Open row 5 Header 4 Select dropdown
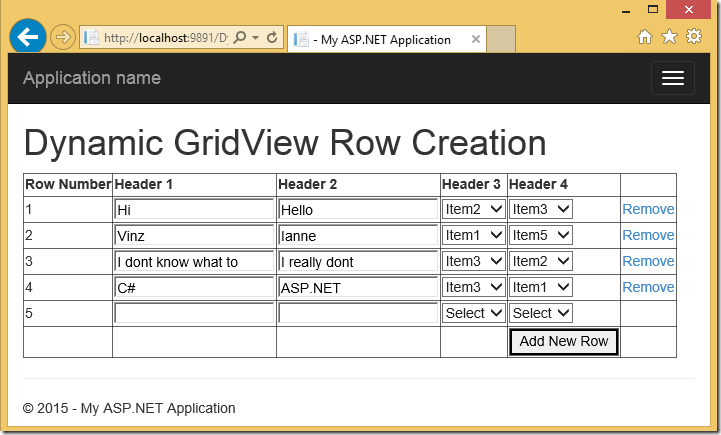Screen dimensions: 721x435 click(x=540, y=313)
